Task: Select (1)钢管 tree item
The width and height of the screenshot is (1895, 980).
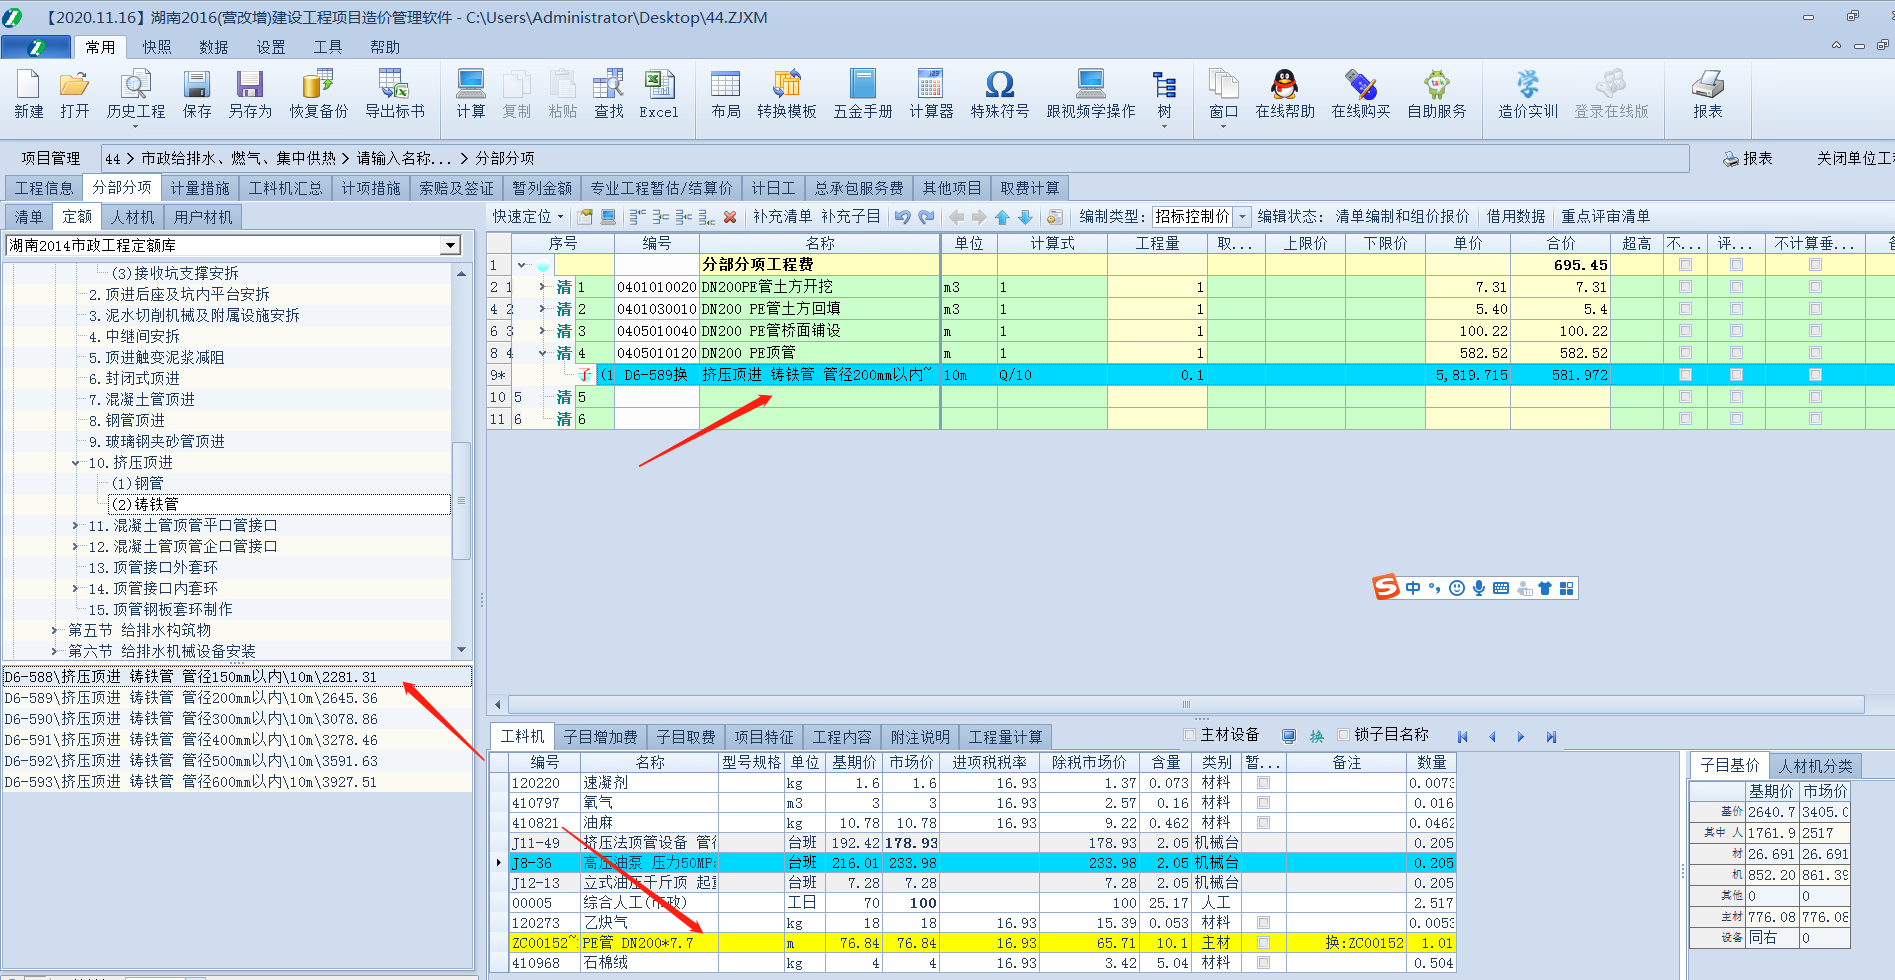Action: [138, 484]
